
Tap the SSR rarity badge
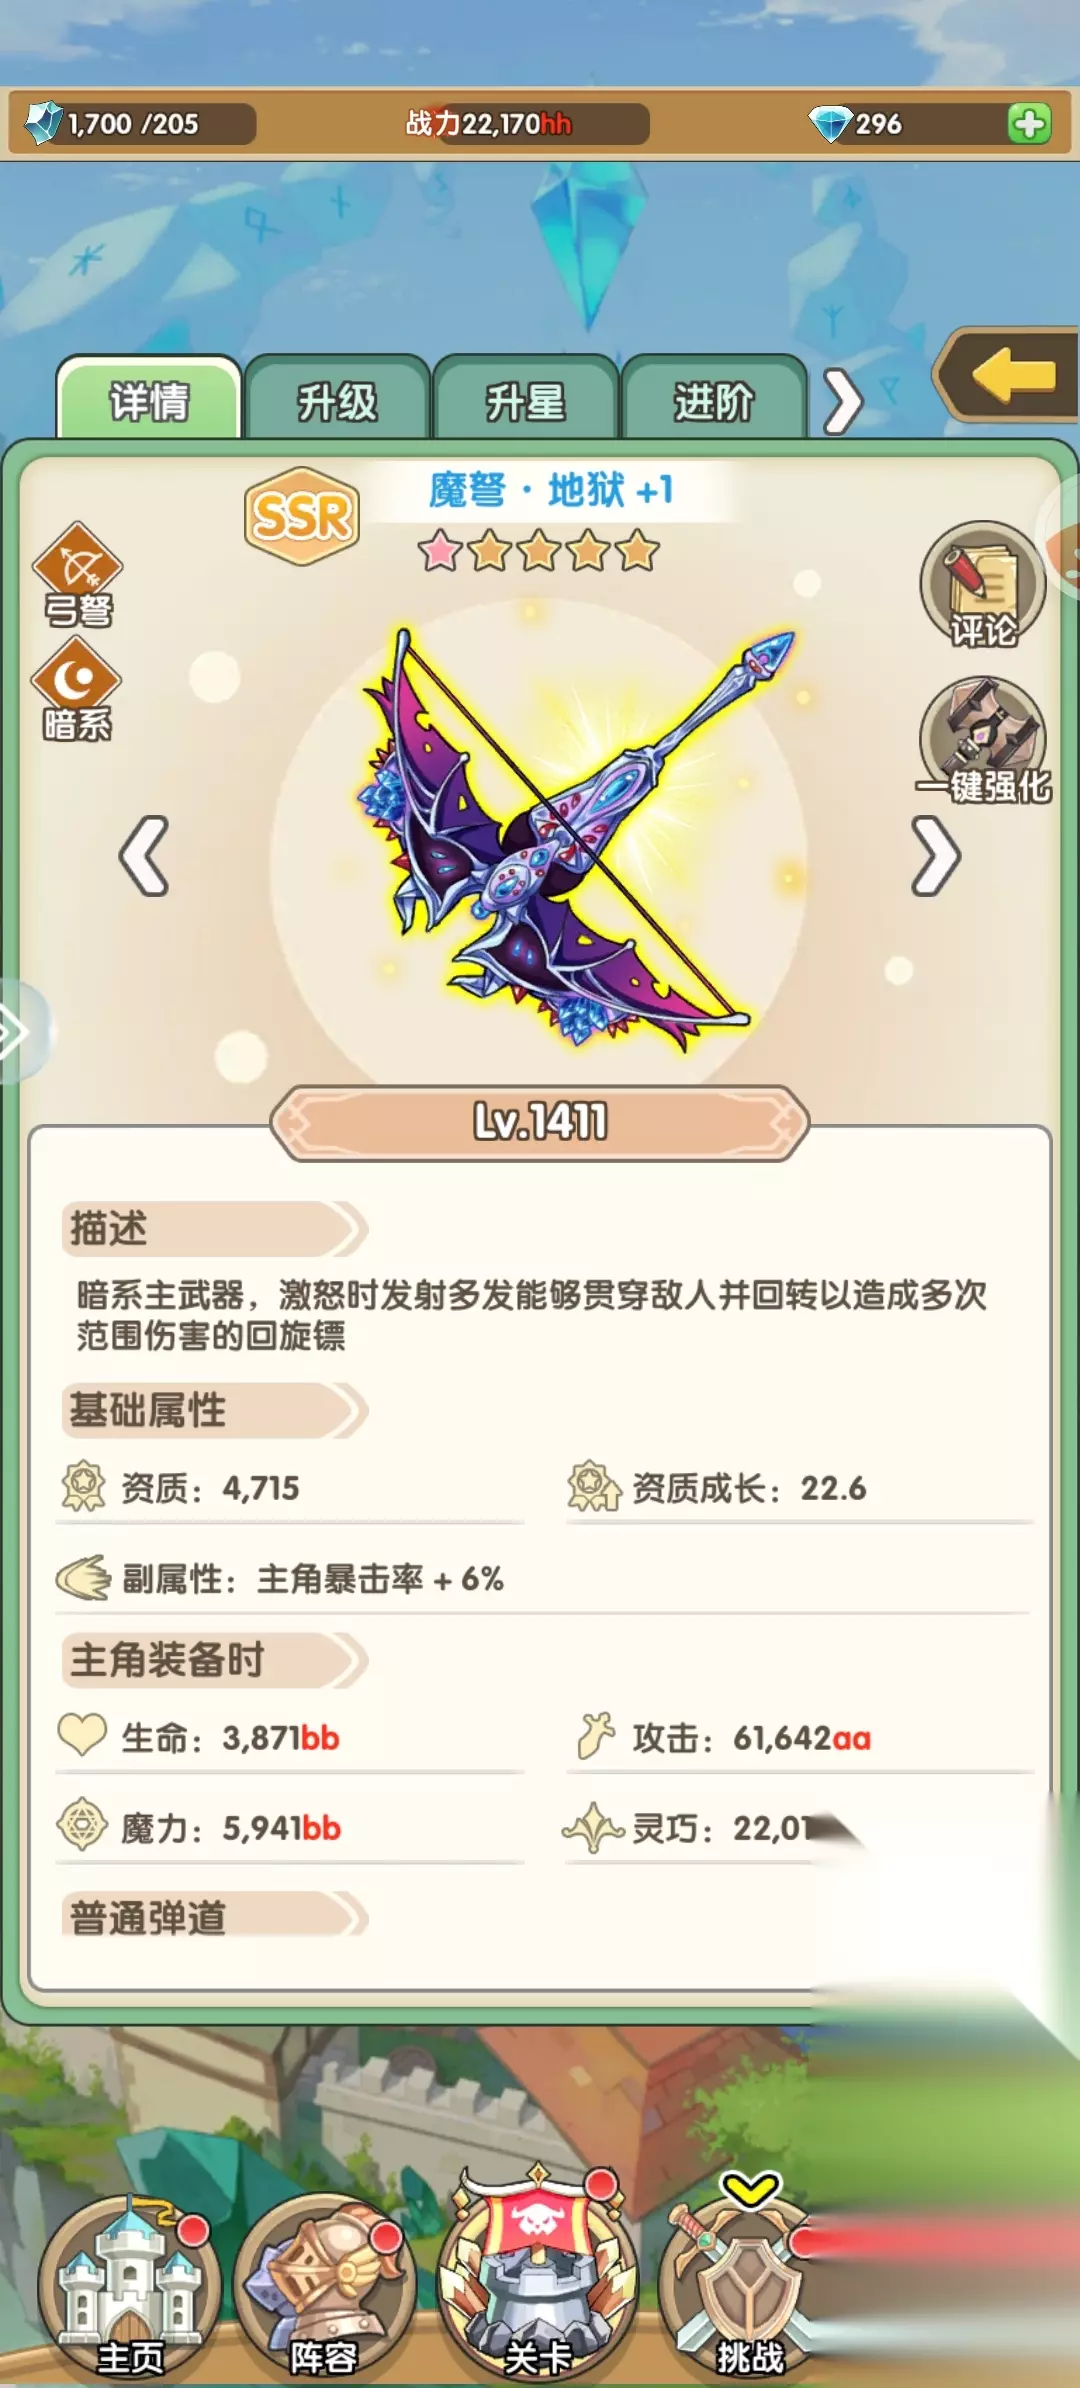301,516
